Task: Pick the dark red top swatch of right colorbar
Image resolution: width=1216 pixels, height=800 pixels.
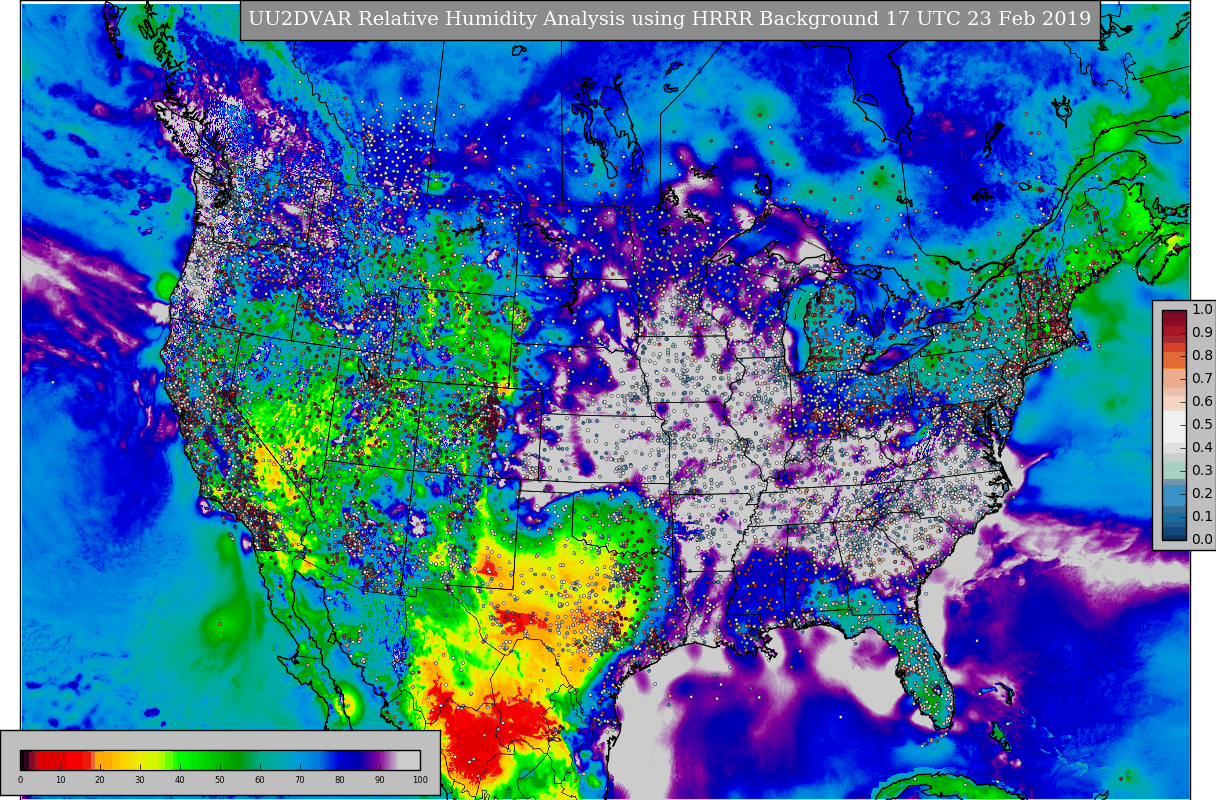Action: pyautogui.click(x=1174, y=320)
